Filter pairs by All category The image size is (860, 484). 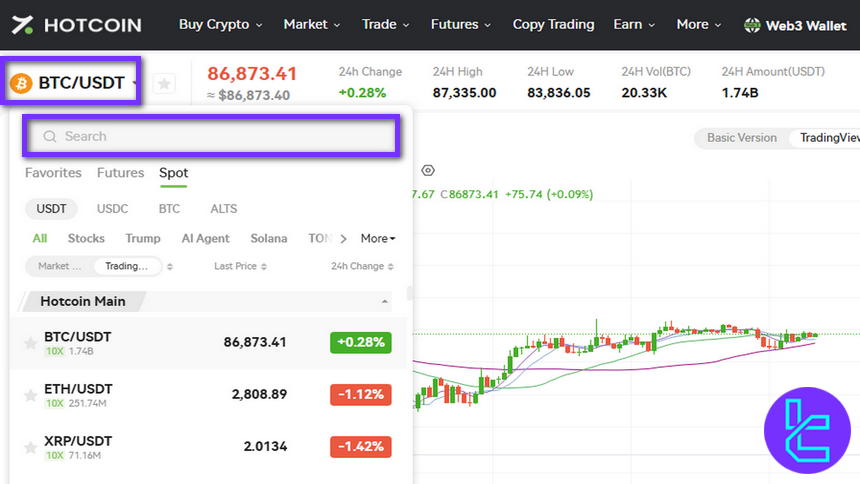[x=39, y=239]
